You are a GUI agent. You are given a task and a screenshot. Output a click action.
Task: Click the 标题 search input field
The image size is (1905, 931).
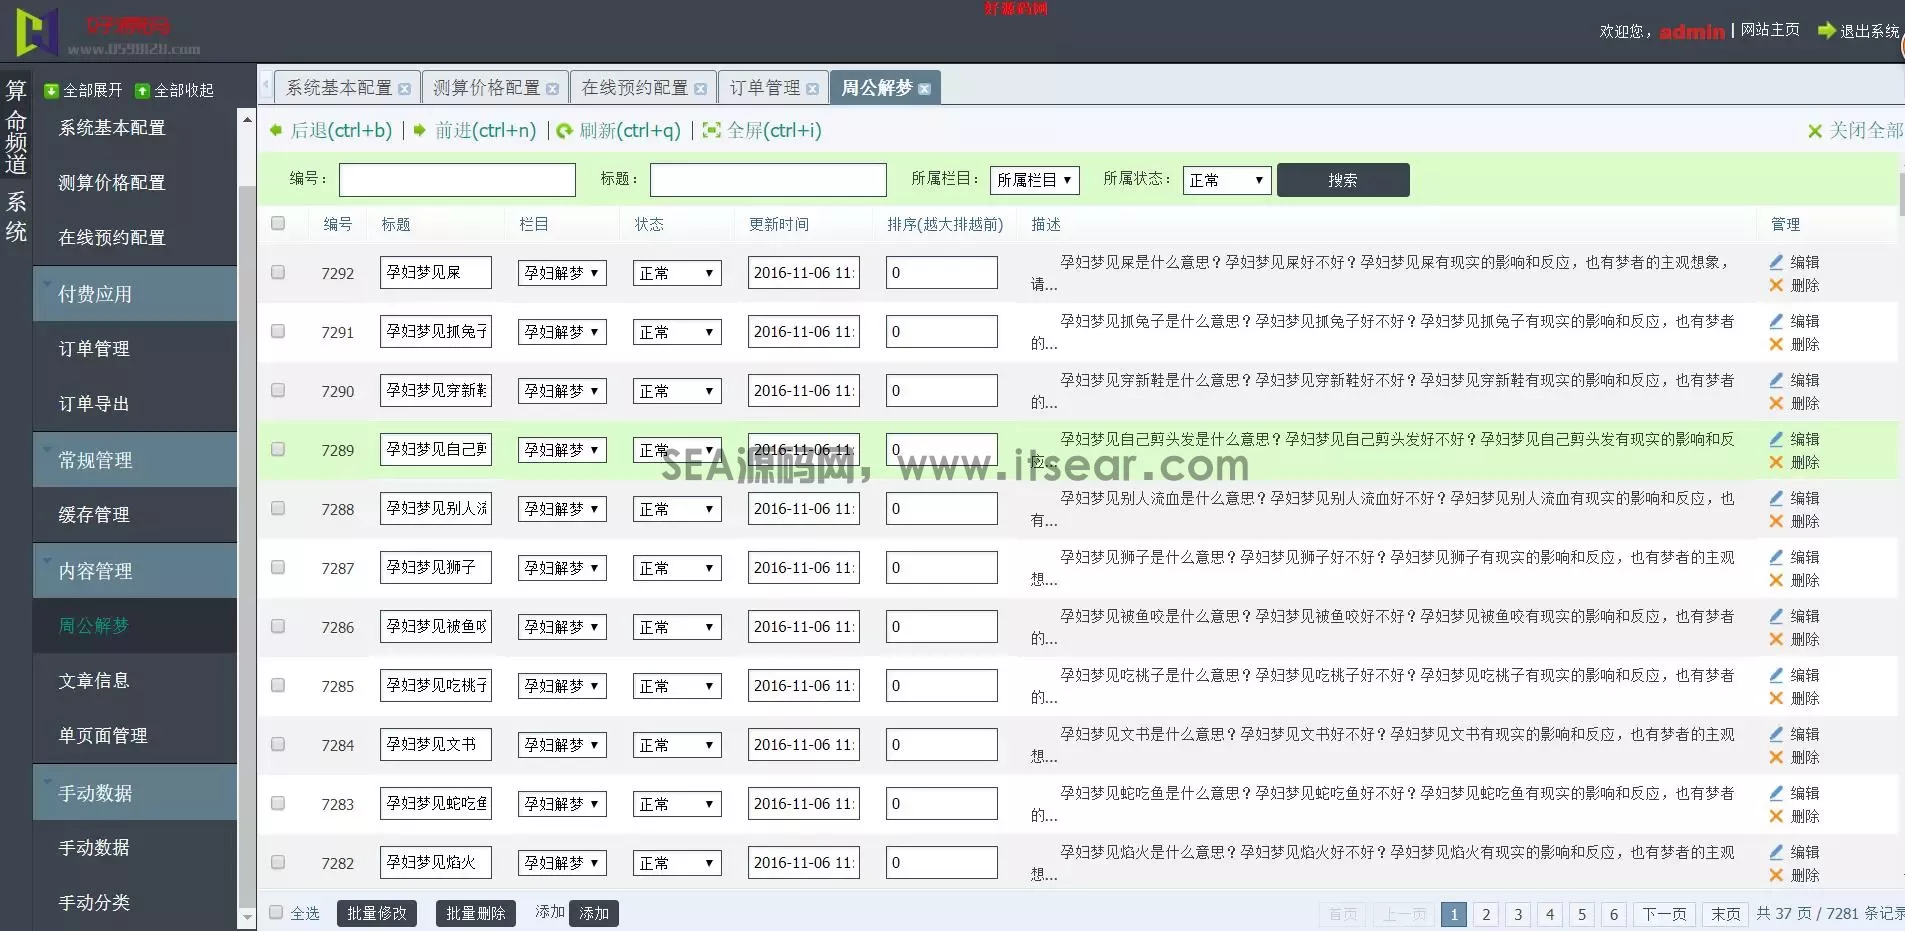click(768, 180)
